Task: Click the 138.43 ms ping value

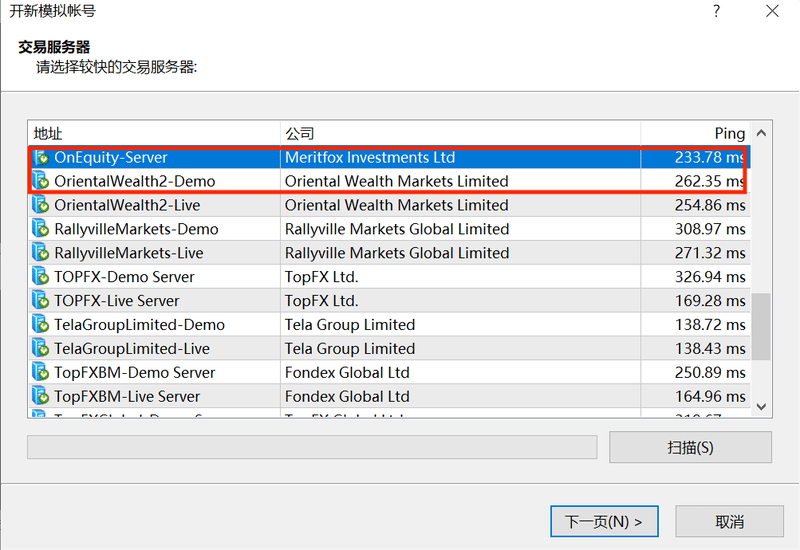Action: [x=710, y=348]
